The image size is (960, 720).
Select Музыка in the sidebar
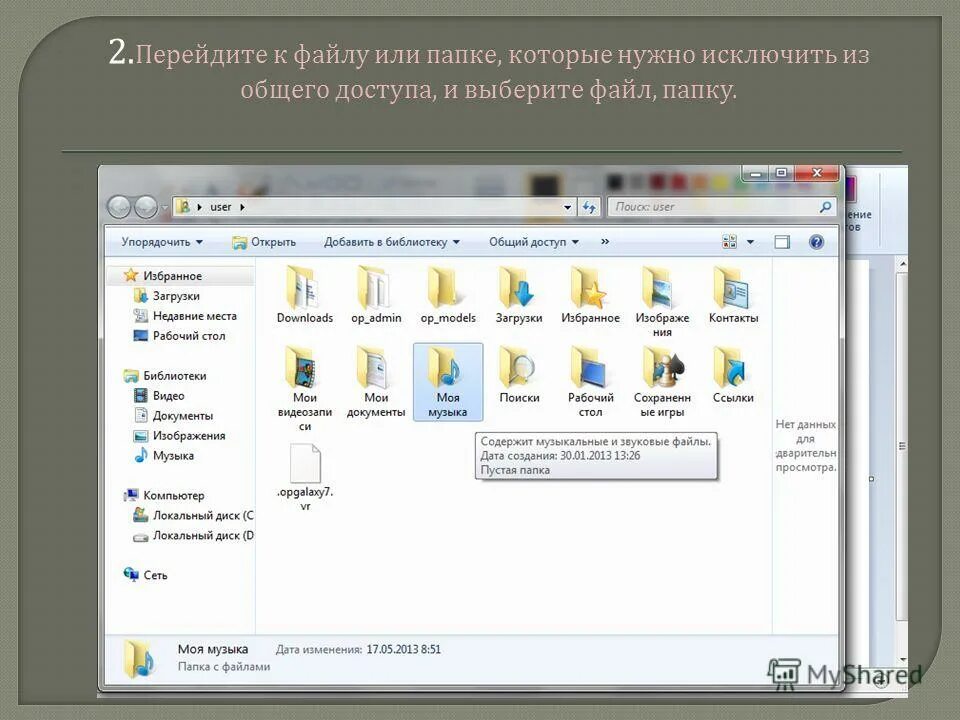[171, 456]
